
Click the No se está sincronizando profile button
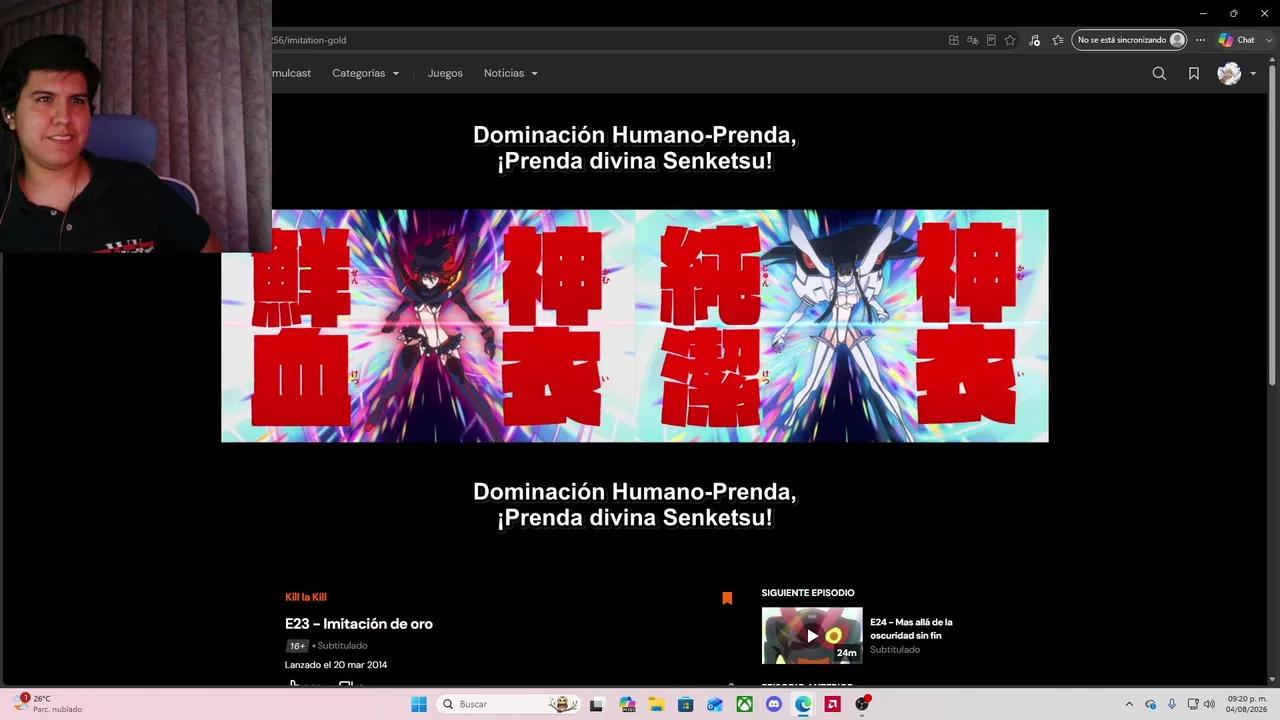(x=1129, y=40)
